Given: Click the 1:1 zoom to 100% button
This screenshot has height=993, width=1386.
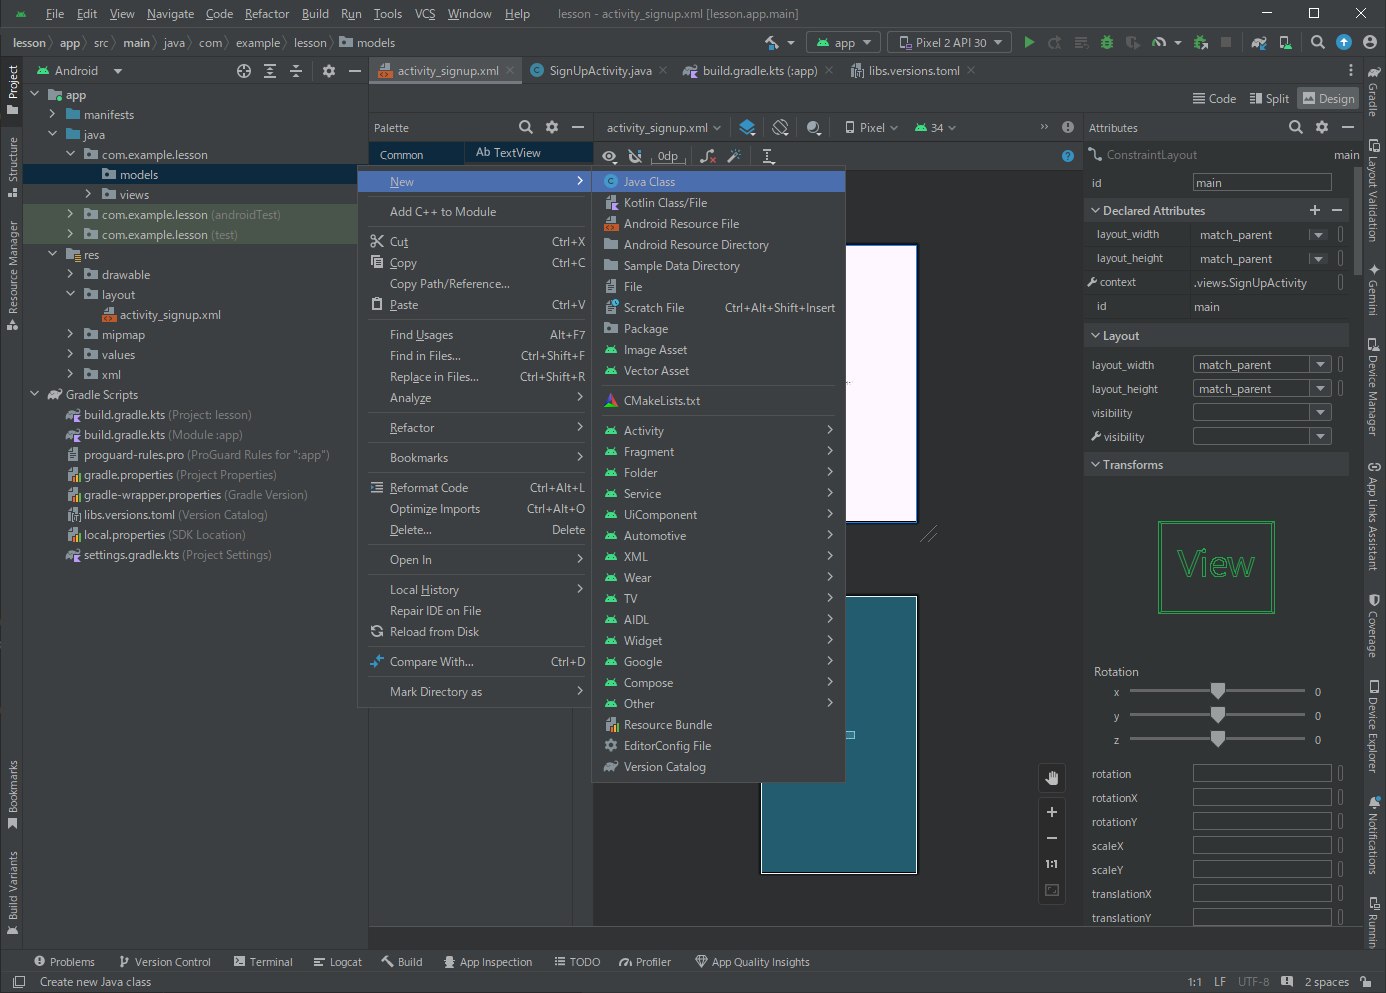Looking at the screenshot, I should pyautogui.click(x=1052, y=864).
